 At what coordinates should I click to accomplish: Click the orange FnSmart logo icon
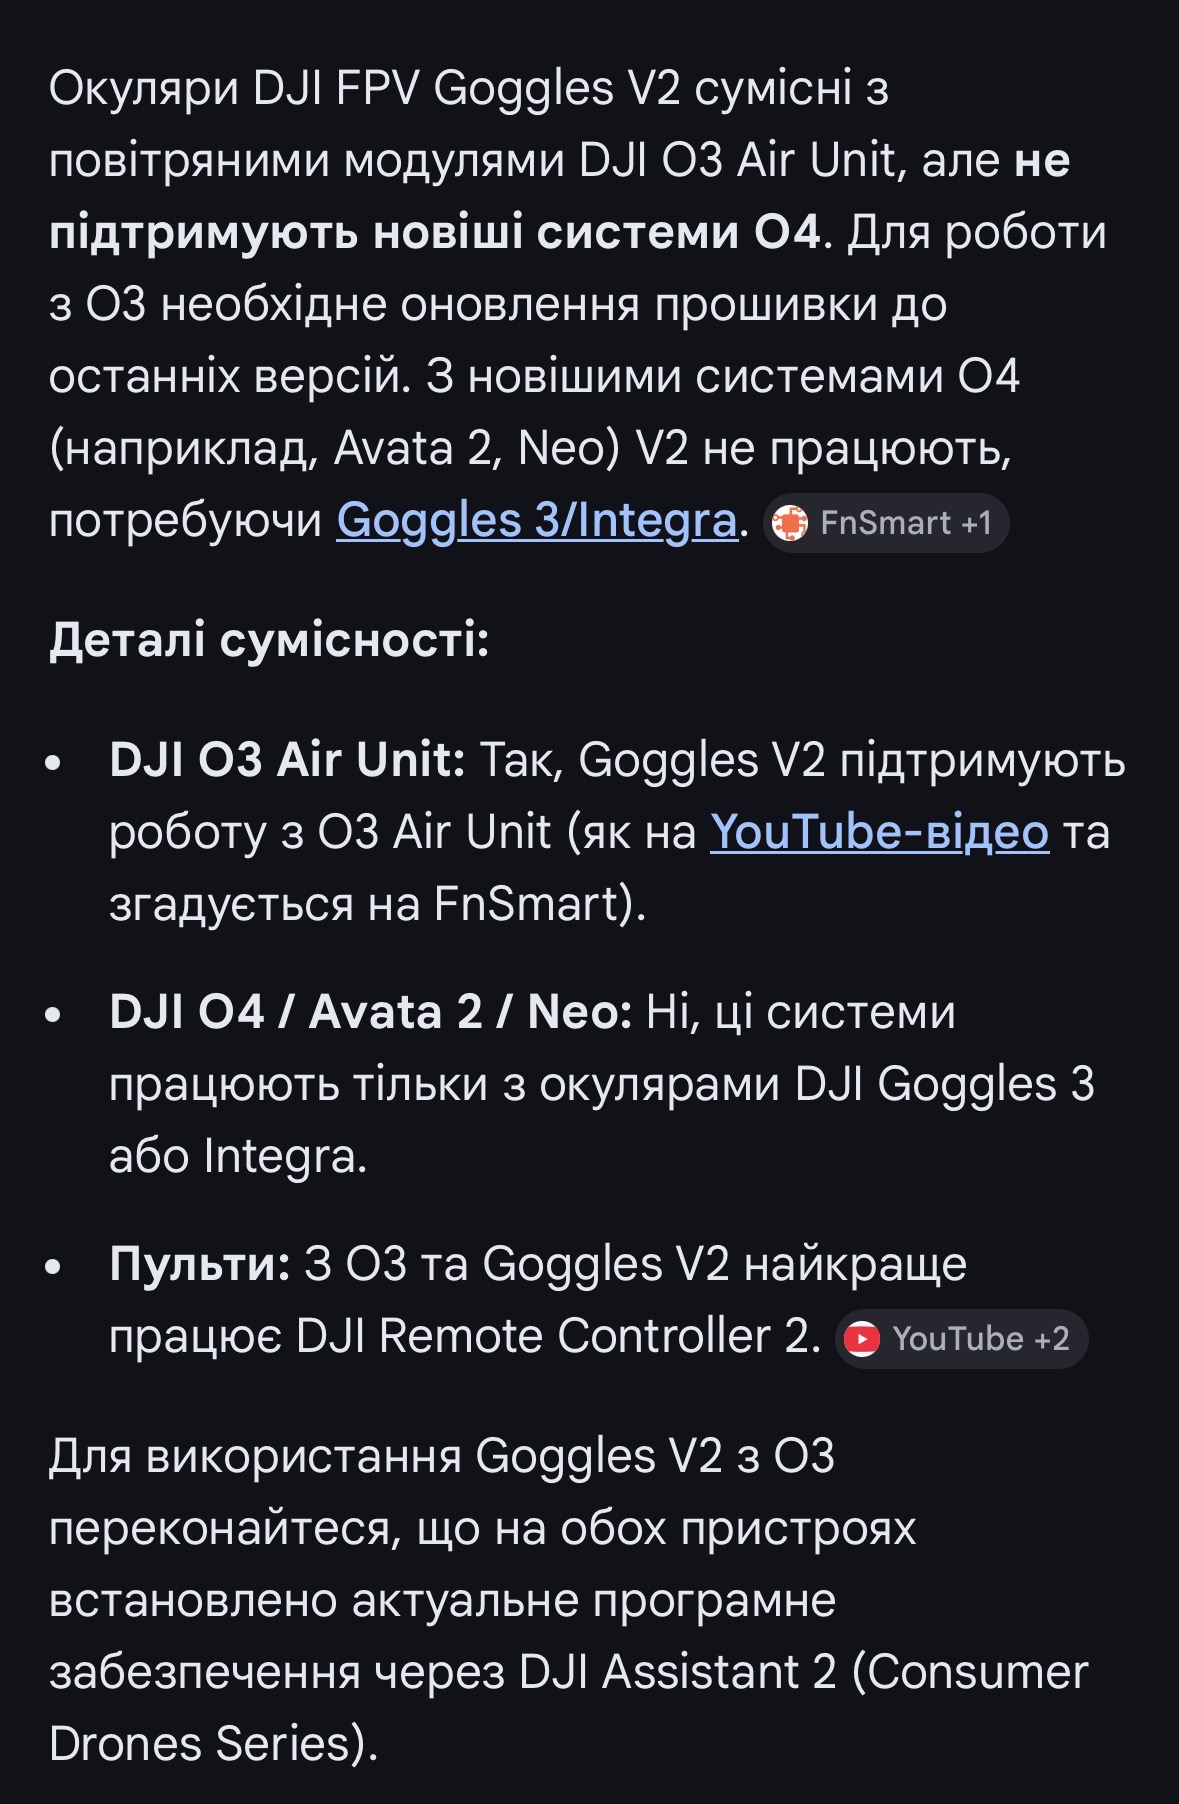click(x=790, y=523)
